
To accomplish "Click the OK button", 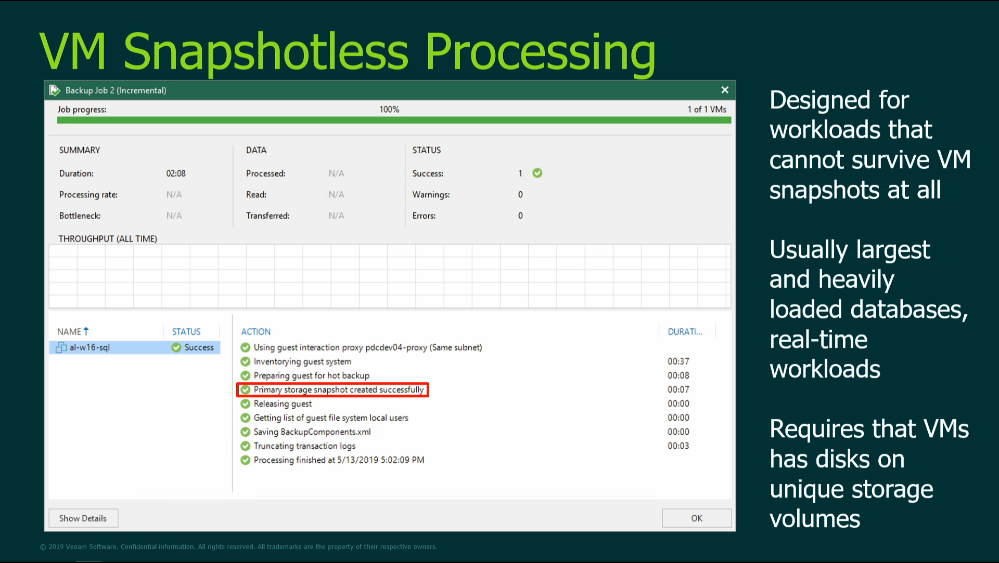I will click(696, 518).
